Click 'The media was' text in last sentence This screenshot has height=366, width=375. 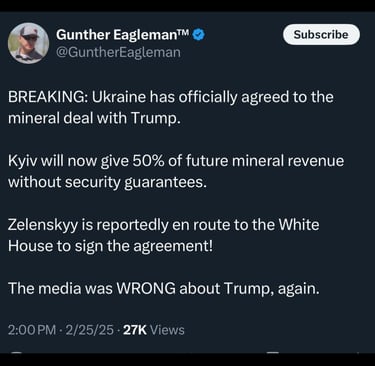click(x=60, y=289)
